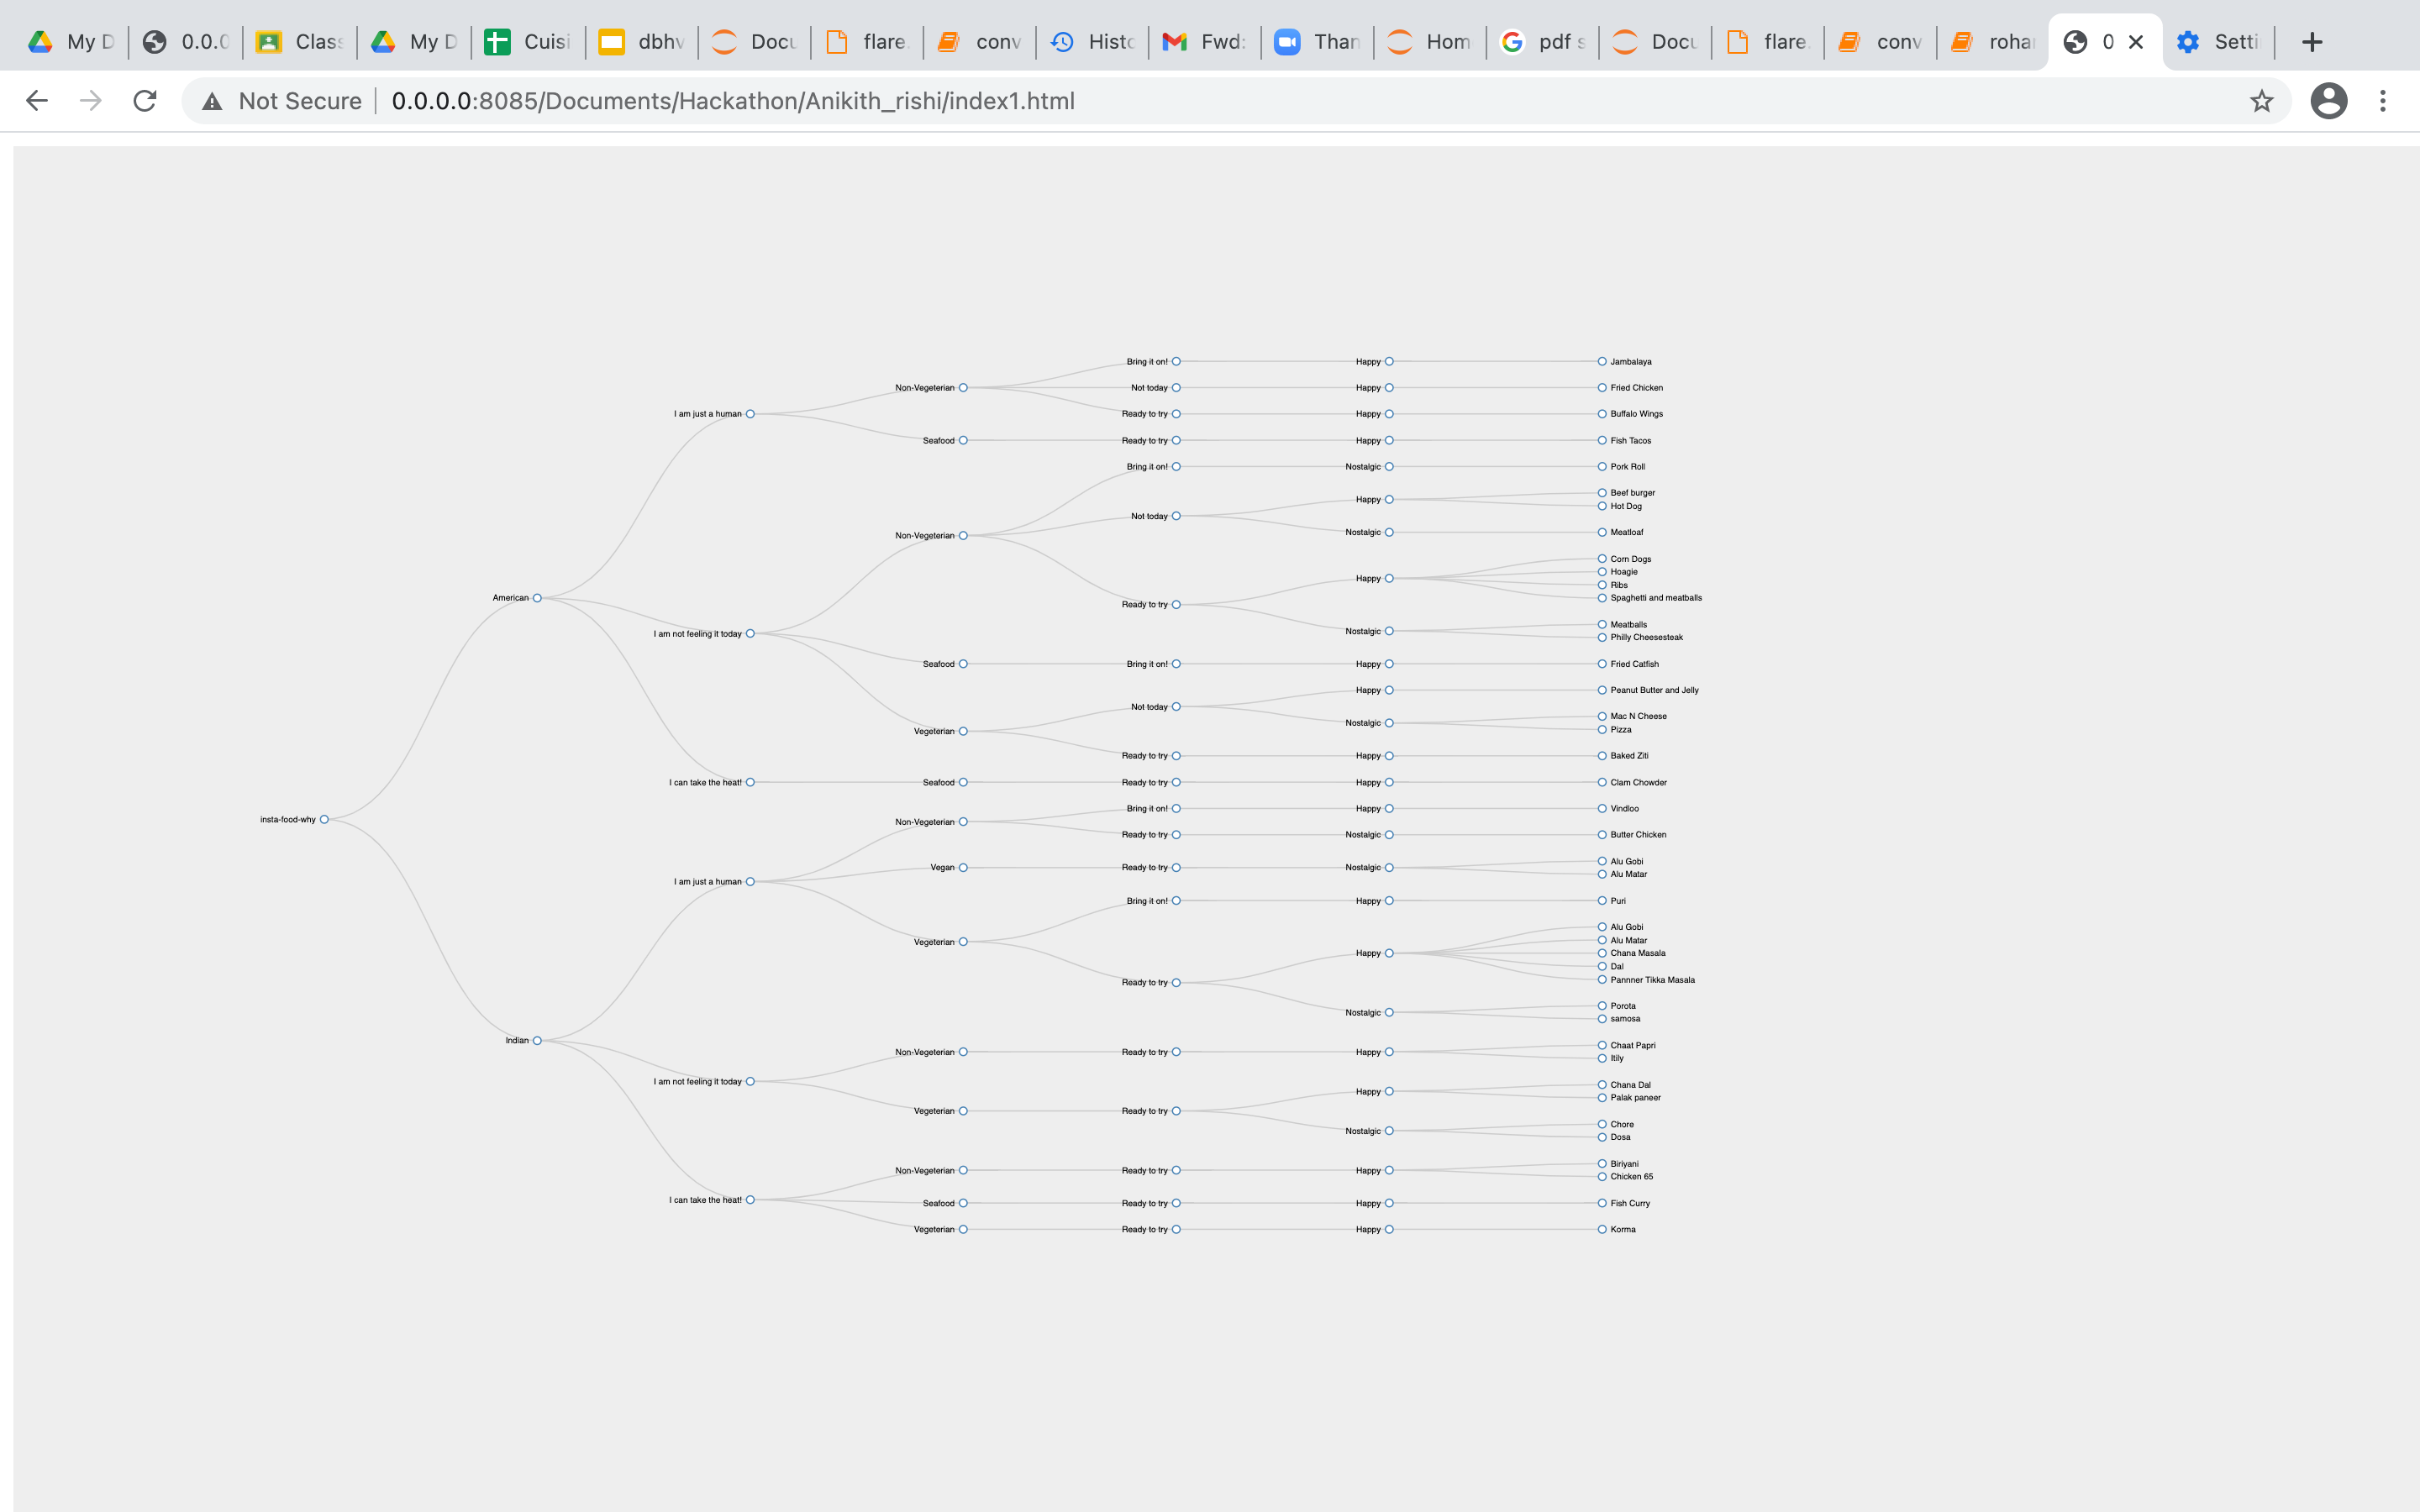
Task: Select the Korma leaf node
Action: 1602,1230
